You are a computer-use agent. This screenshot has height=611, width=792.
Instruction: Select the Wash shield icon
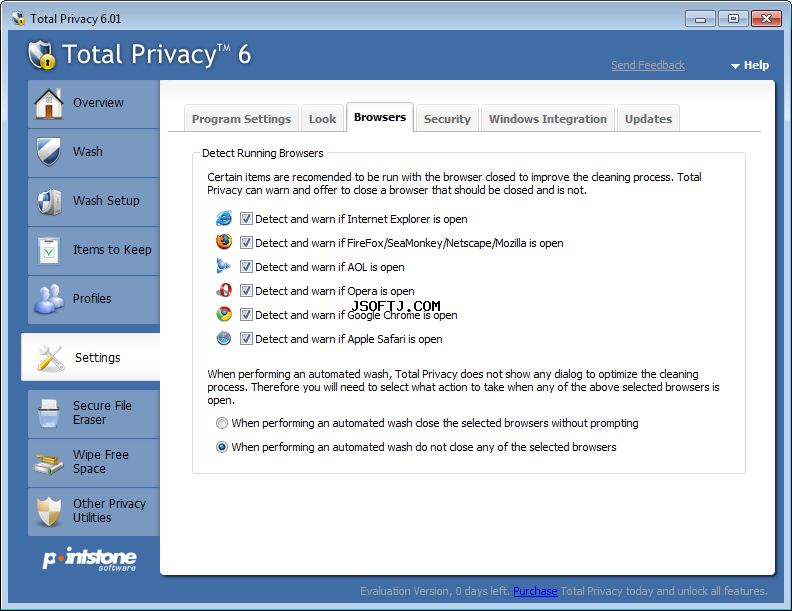[48, 152]
